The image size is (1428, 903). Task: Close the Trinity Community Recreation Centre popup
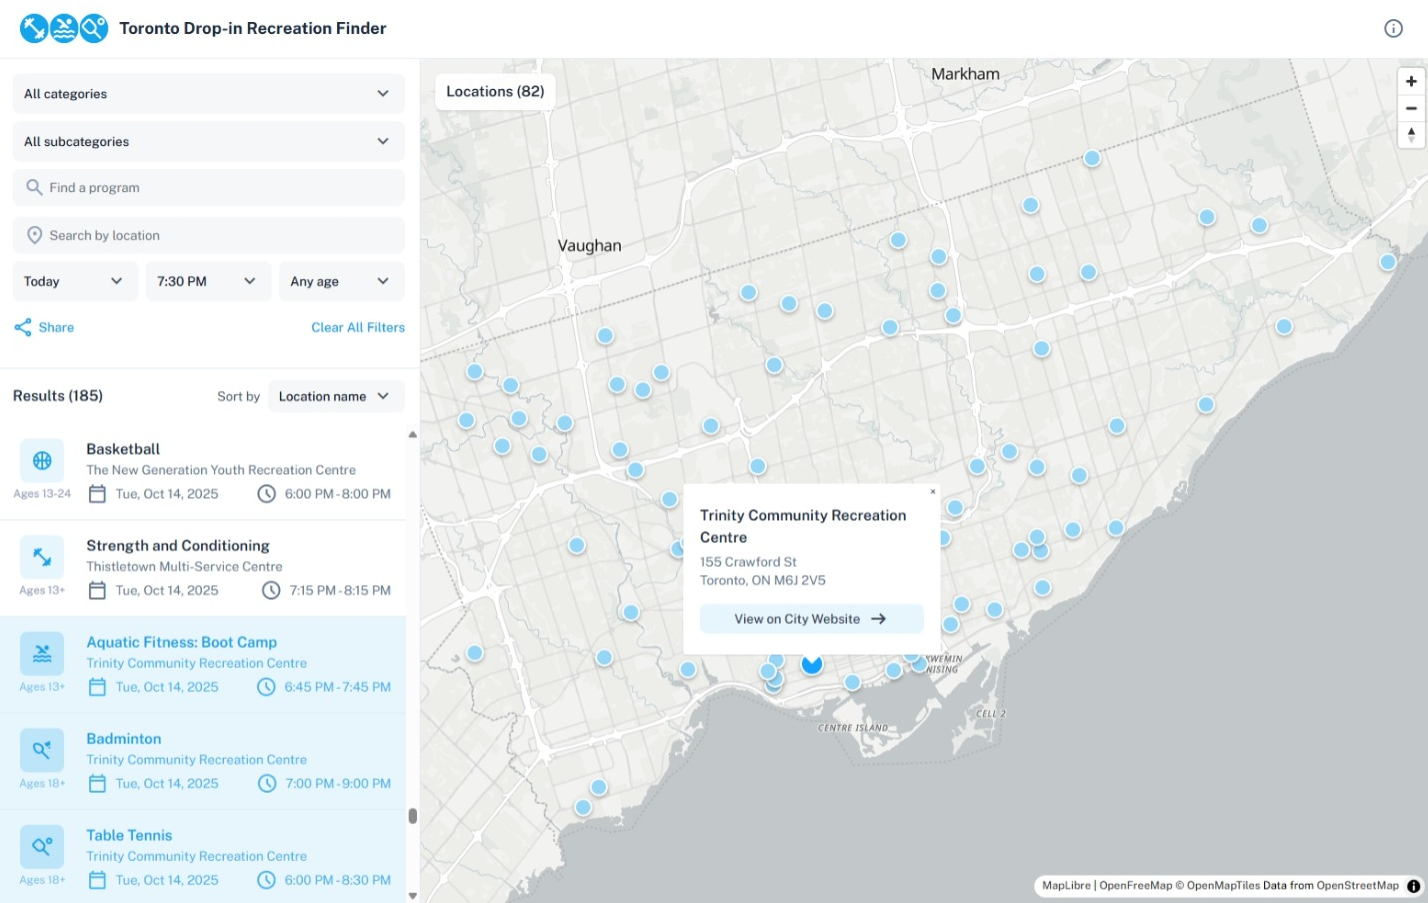[x=933, y=491]
